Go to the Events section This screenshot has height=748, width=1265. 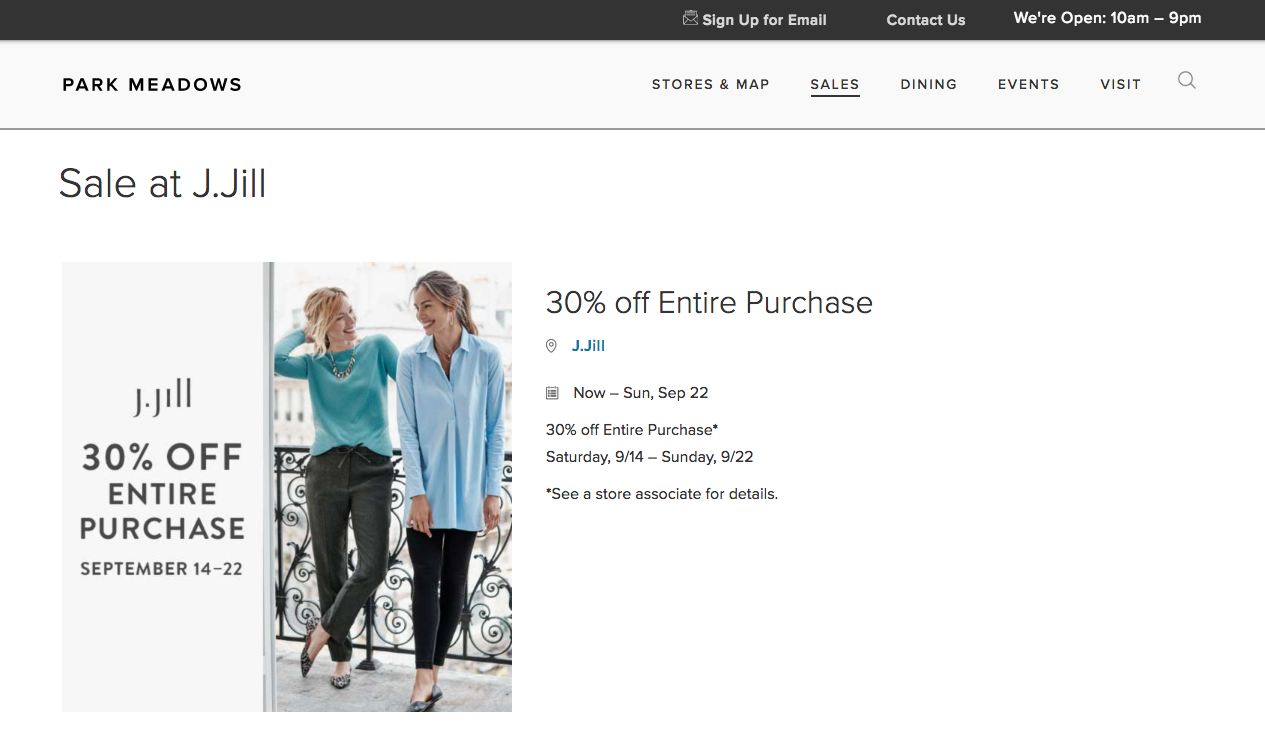(1028, 85)
